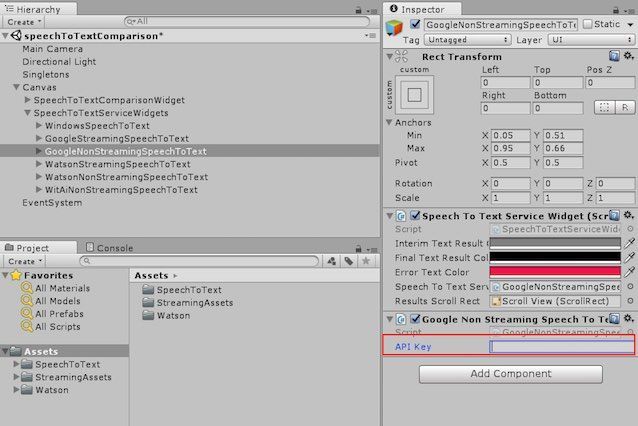This screenshot has height=426, width=638.
Task: Expand the Watson folder in Project tree
Action: 16,389
